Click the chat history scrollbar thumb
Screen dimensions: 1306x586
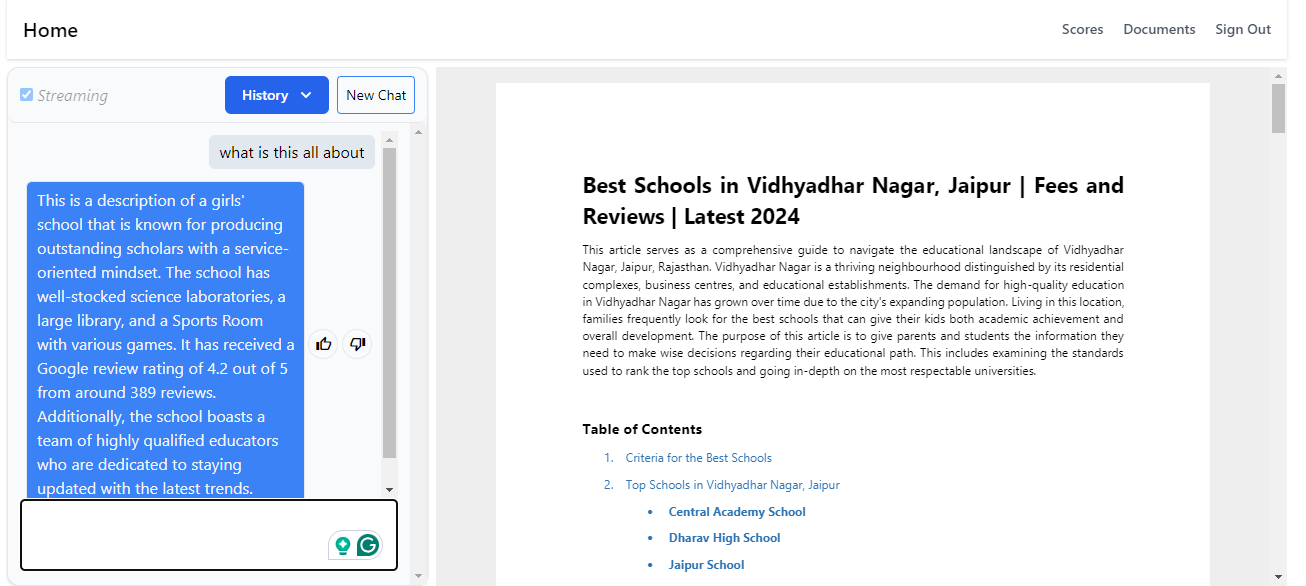pos(390,300)
